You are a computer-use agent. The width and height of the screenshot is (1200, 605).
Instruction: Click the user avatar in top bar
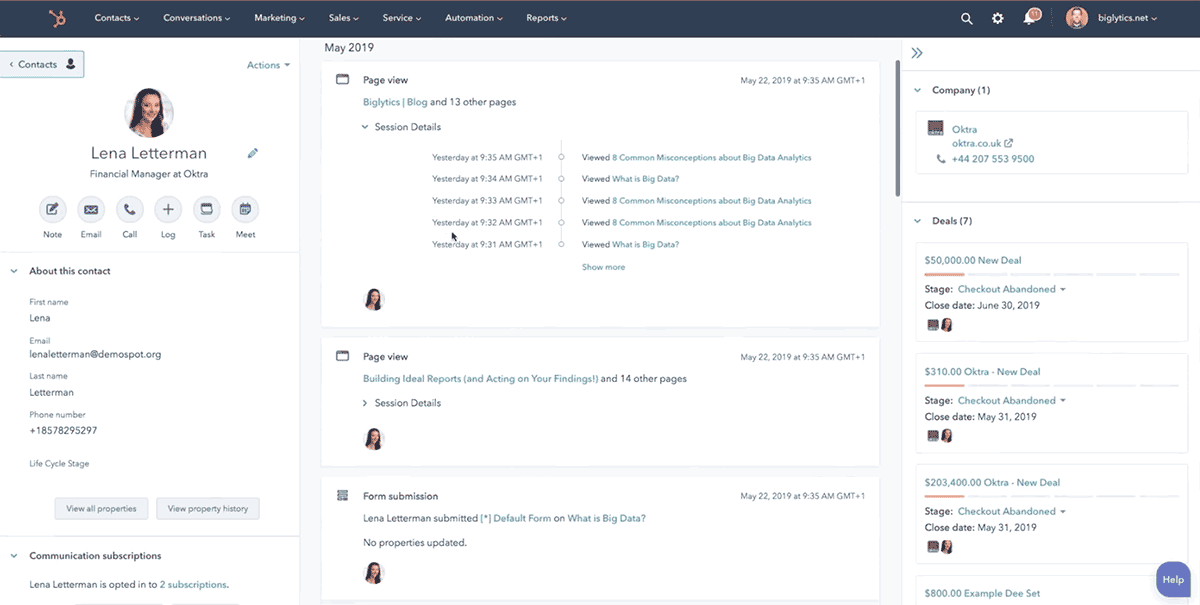point(1076,18)
